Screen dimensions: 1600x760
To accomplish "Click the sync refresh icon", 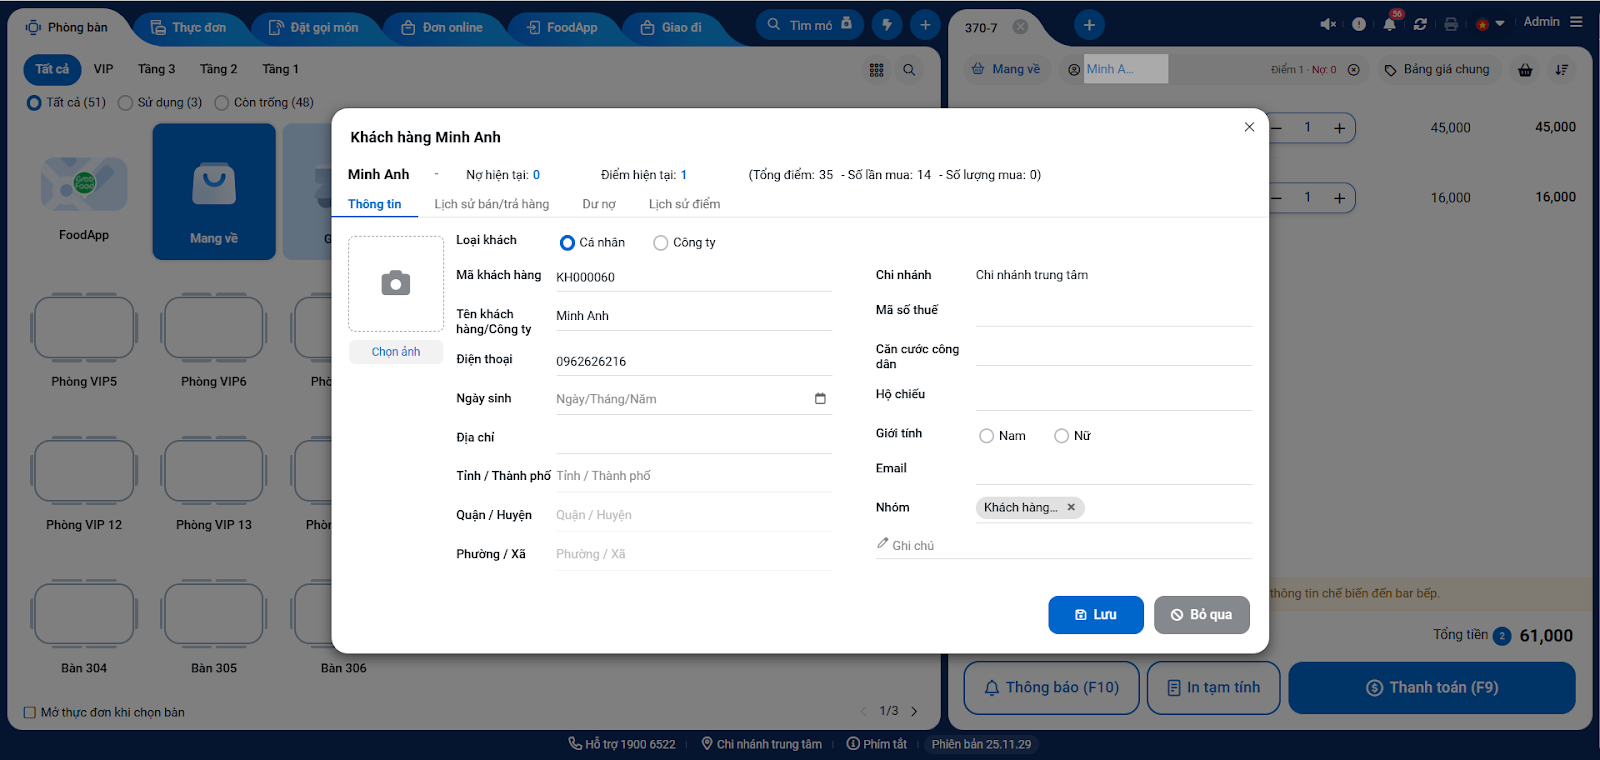I will click(x=1420, y=24).
